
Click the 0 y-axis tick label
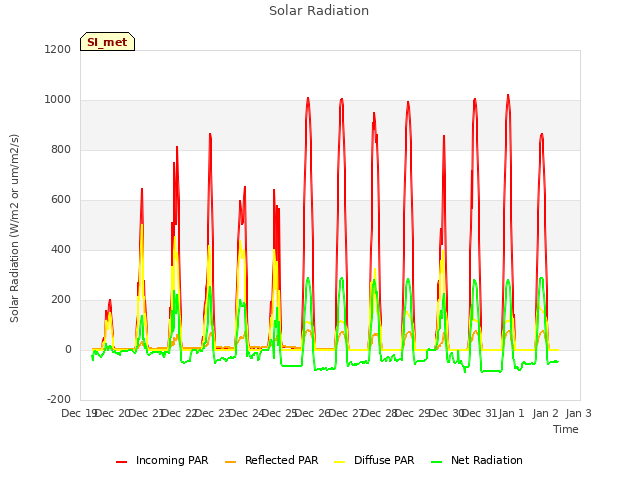[68, 349]
